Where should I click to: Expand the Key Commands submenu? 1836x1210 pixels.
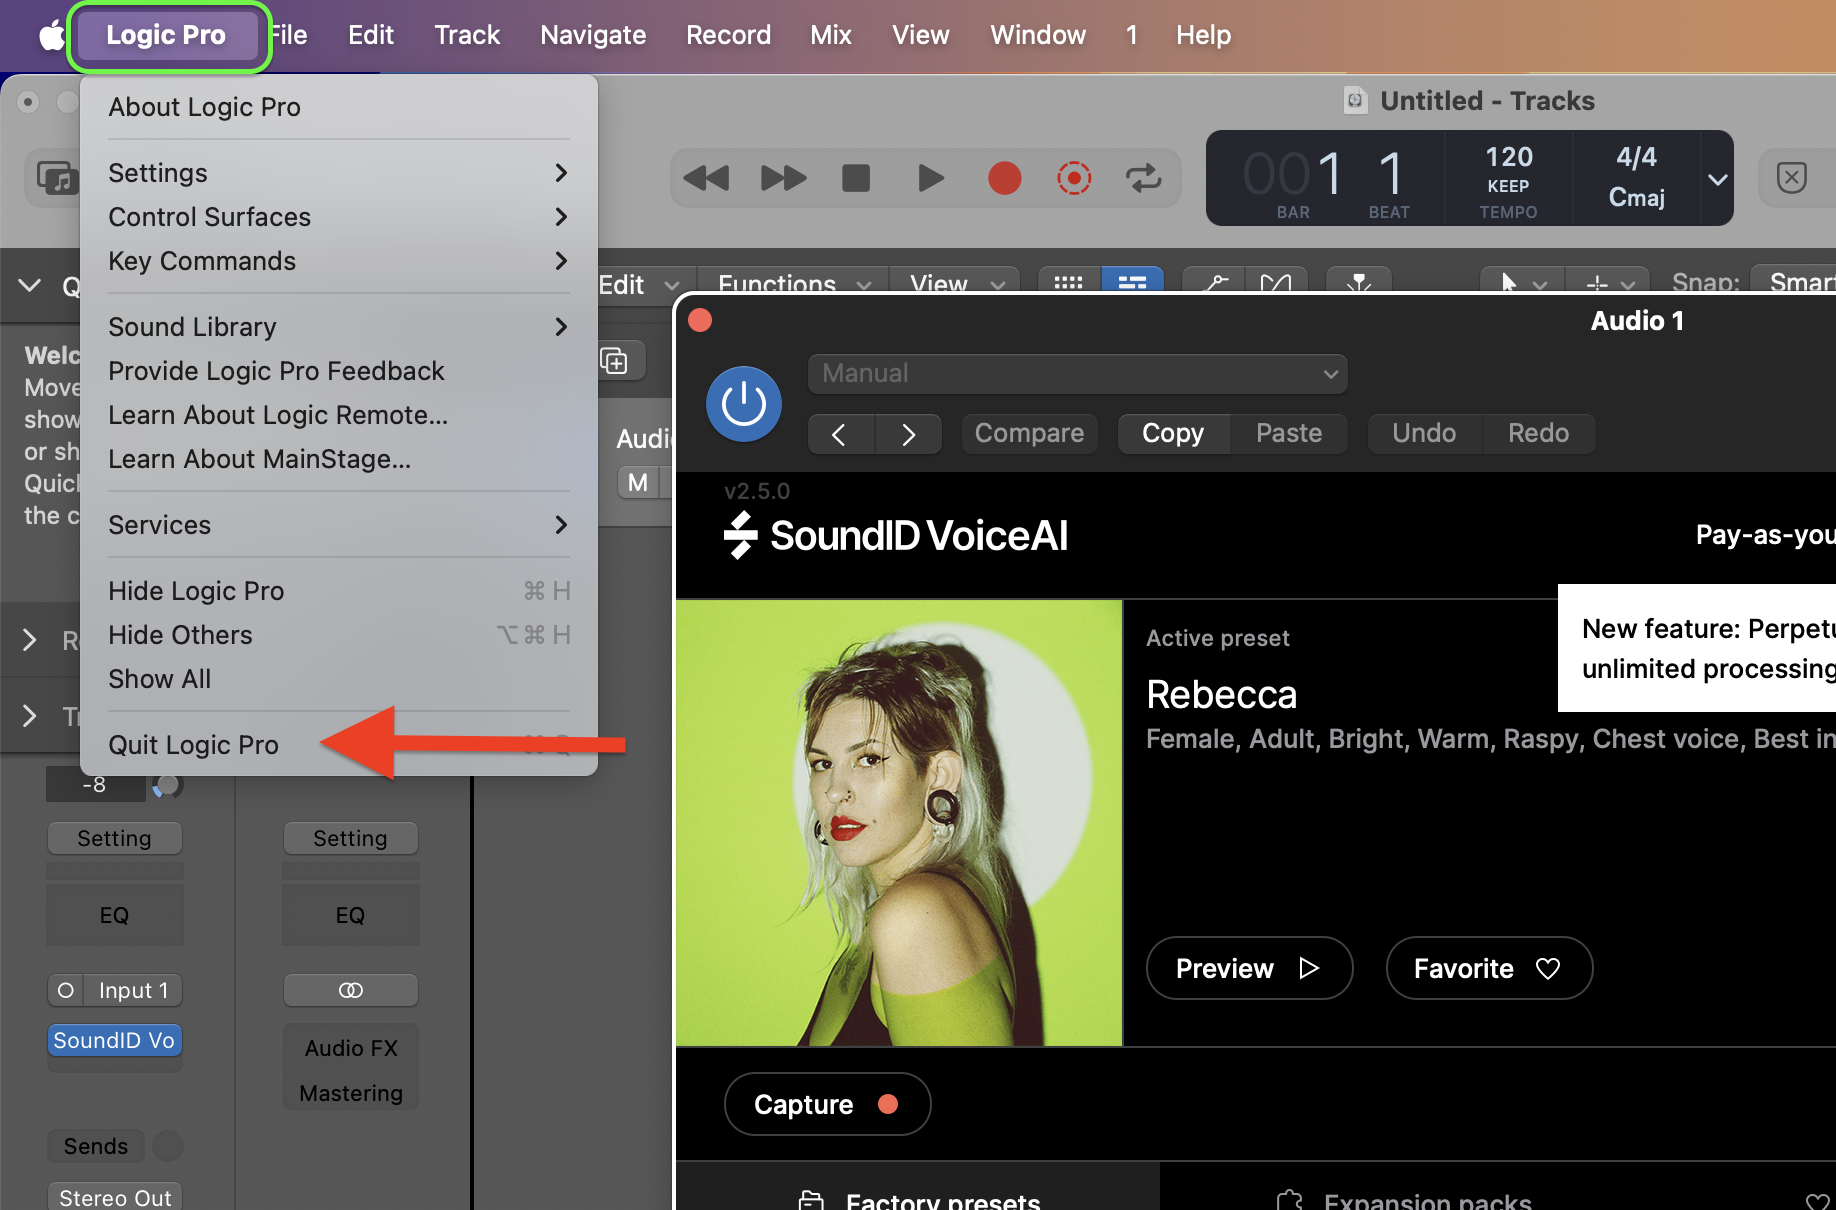[x=339, y=261]
